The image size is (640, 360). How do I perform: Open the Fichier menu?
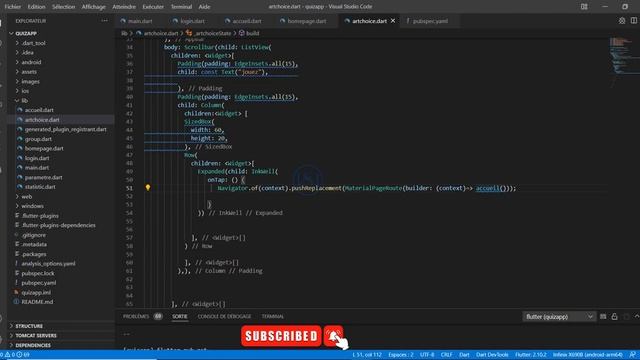pos(13,7)
